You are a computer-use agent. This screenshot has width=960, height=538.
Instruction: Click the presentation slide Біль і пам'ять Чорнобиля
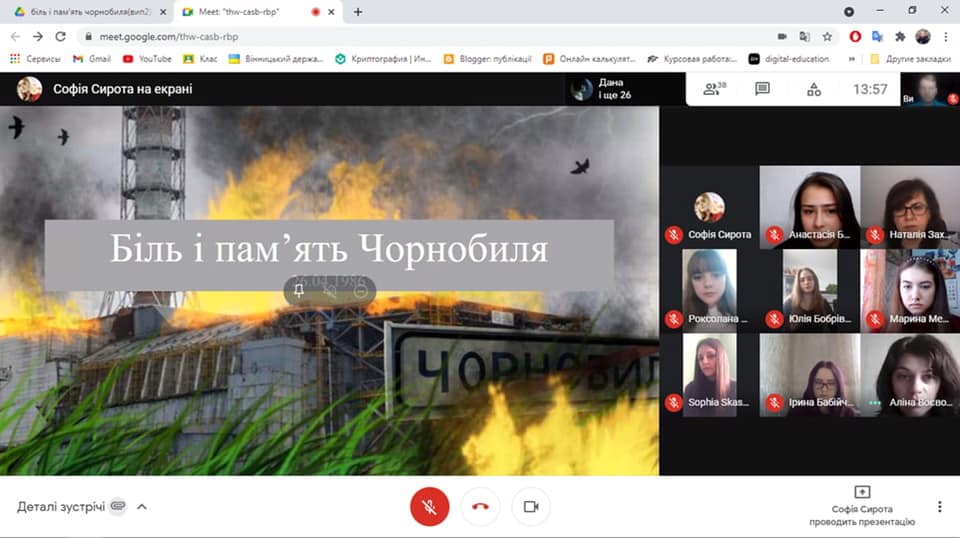tap(329, 291)
